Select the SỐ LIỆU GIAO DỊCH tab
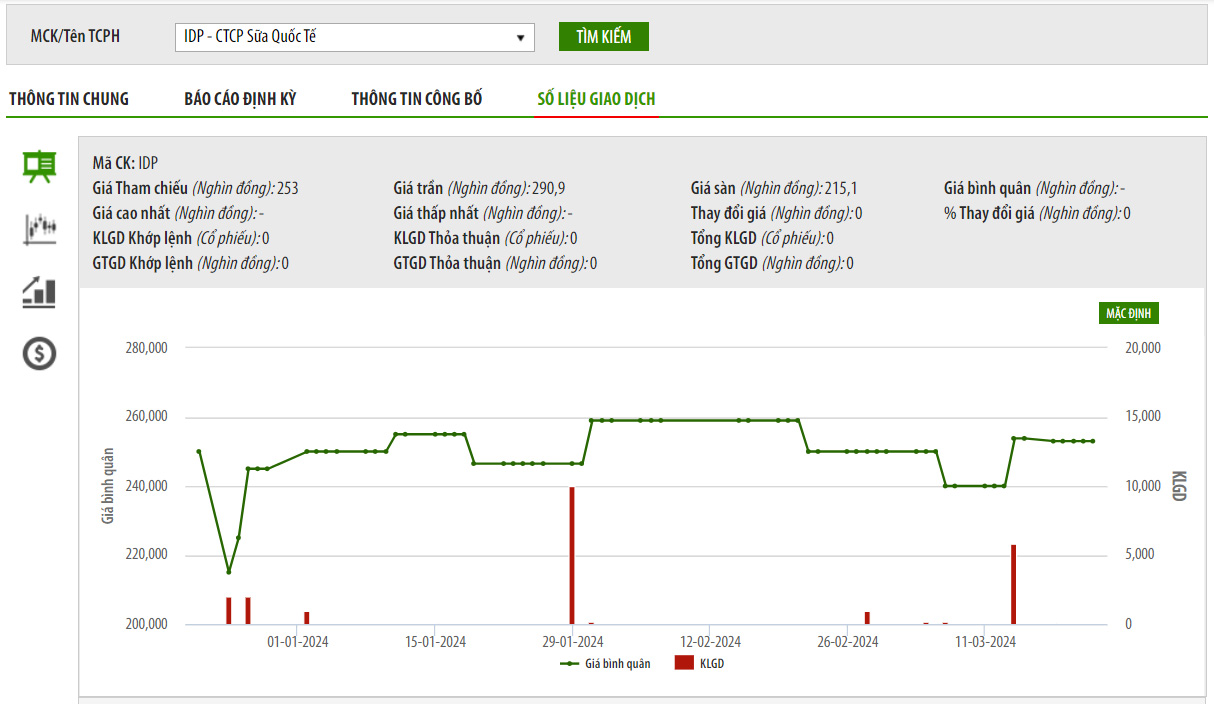Image resolution: width=1214 pixels, height=704 pixels. click(x=596, y=99)
